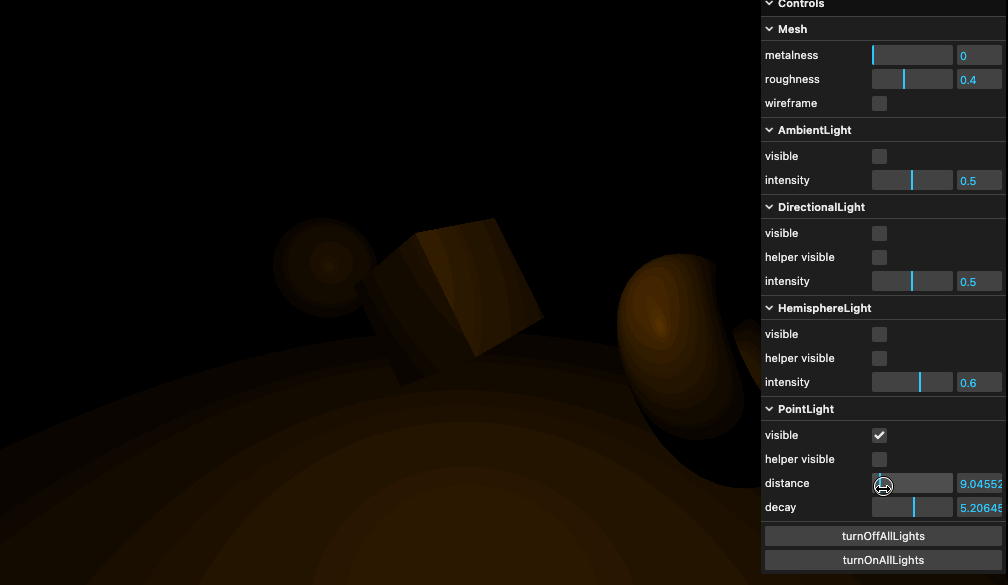Enable DirectionalLight visible checkbox
Screen dimensions: 1008x585
click(x=879, y=233)
